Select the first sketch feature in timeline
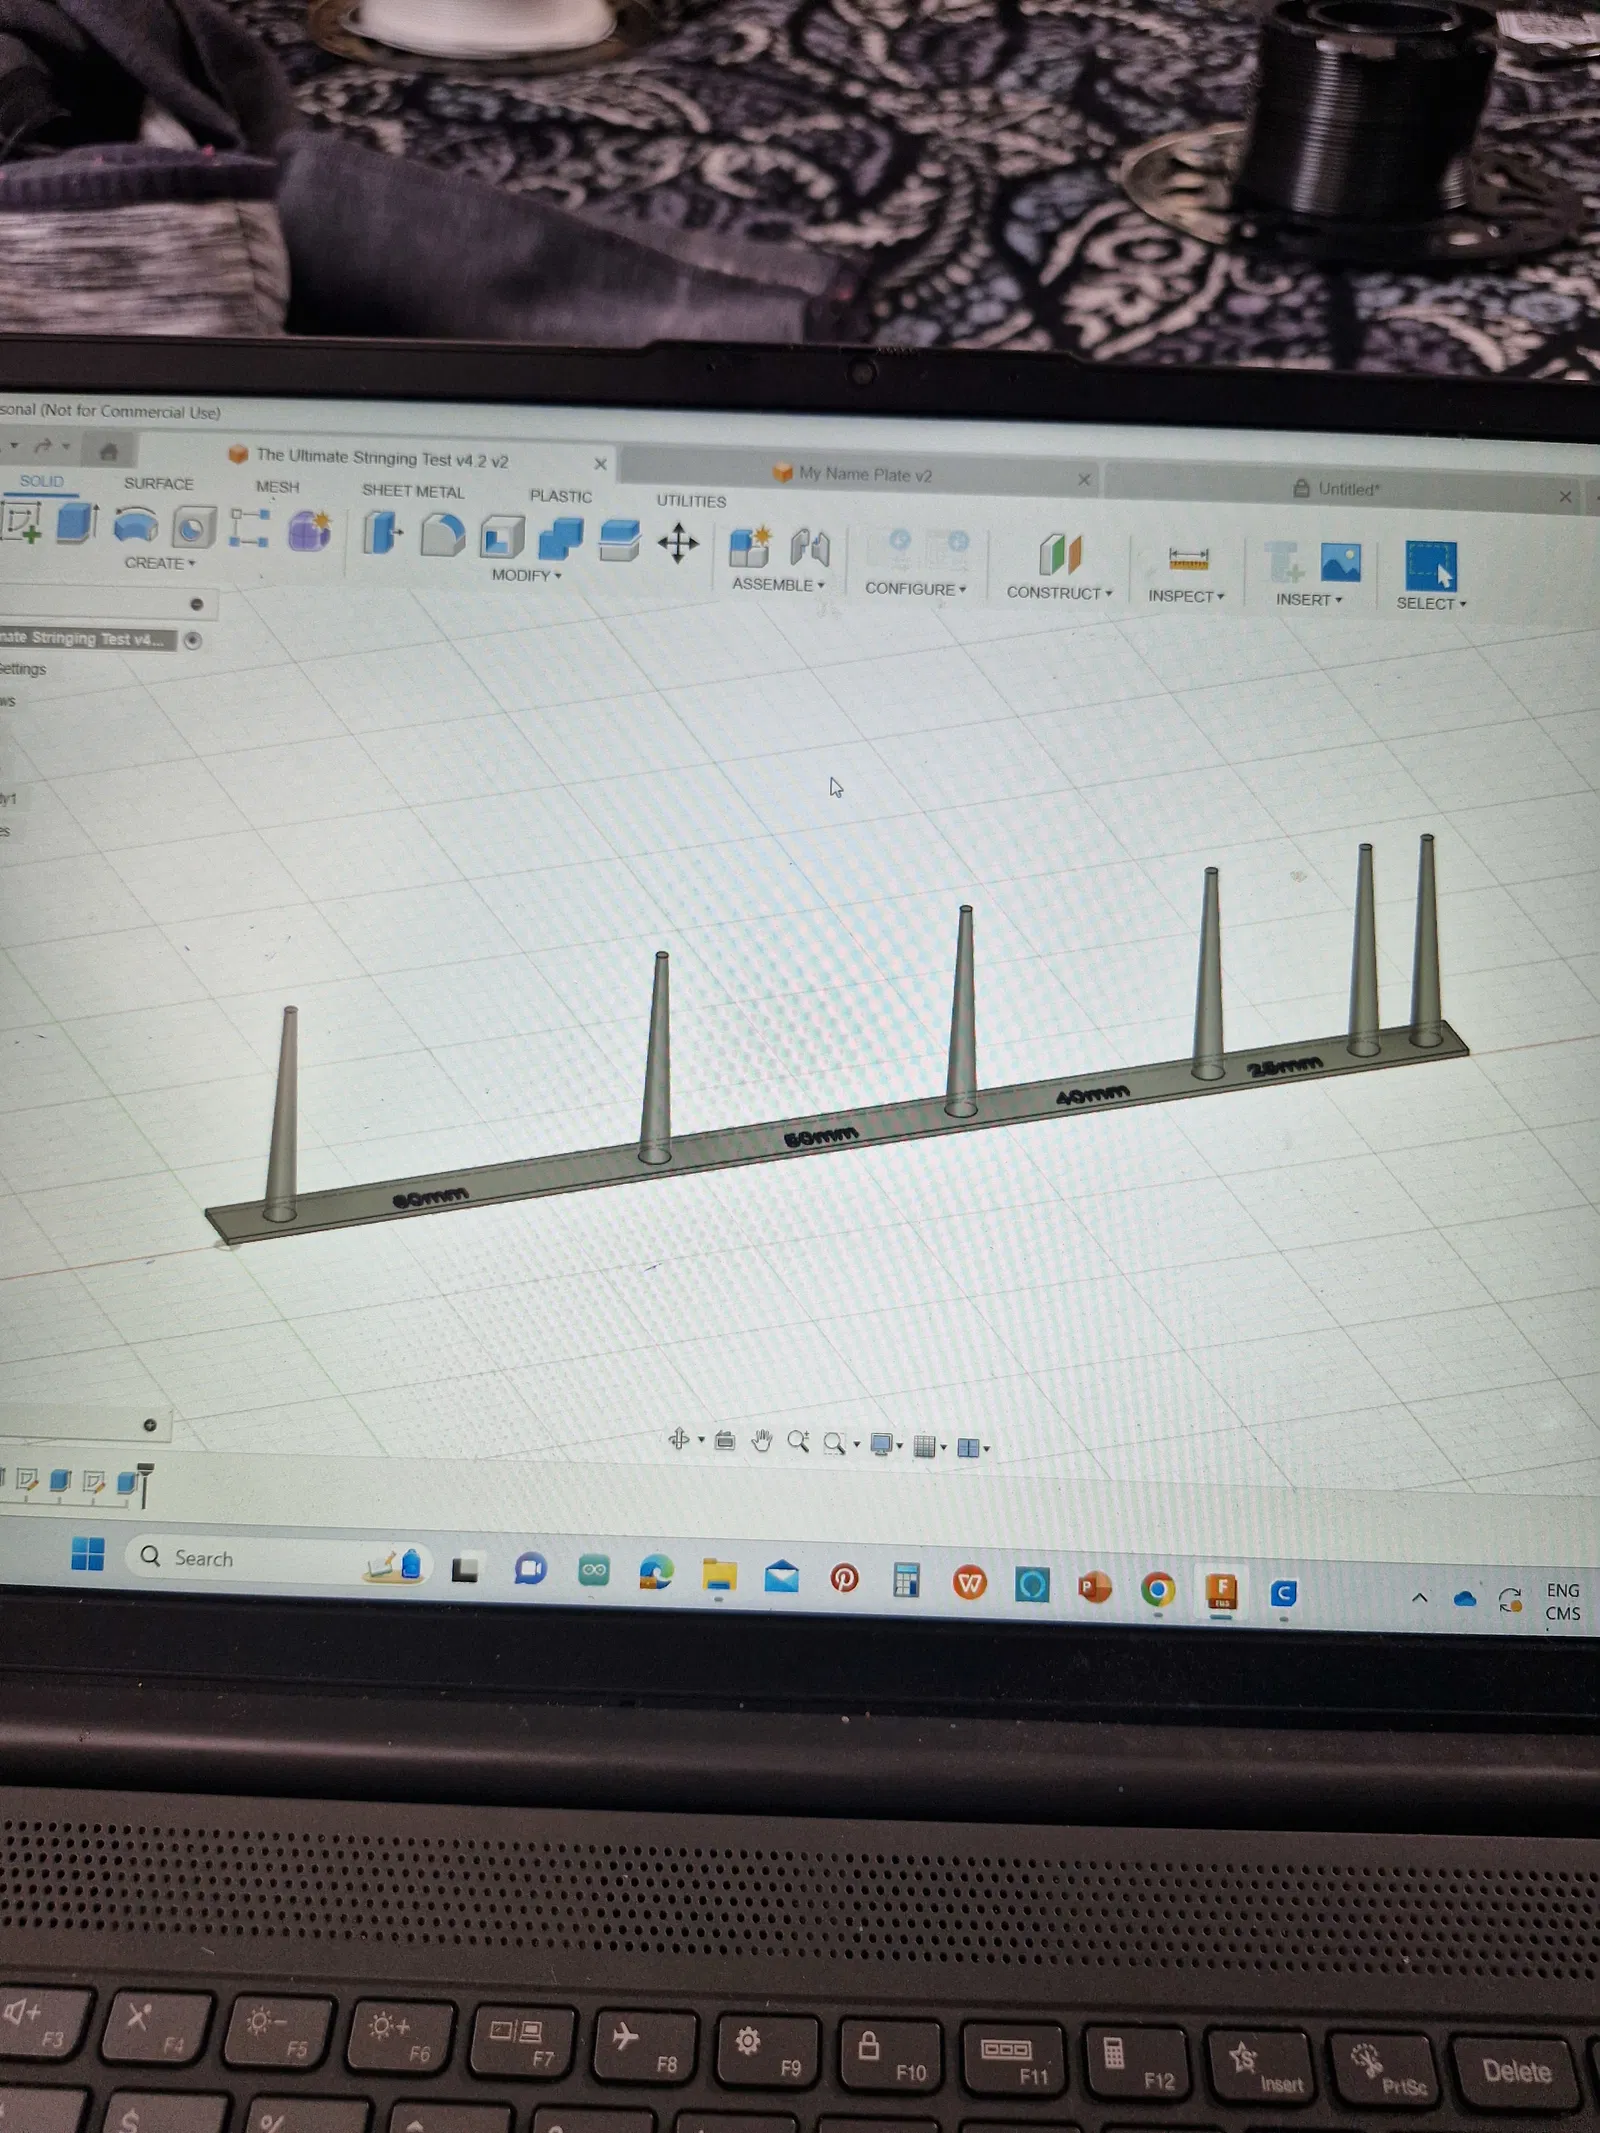 tap(27, 1478)
